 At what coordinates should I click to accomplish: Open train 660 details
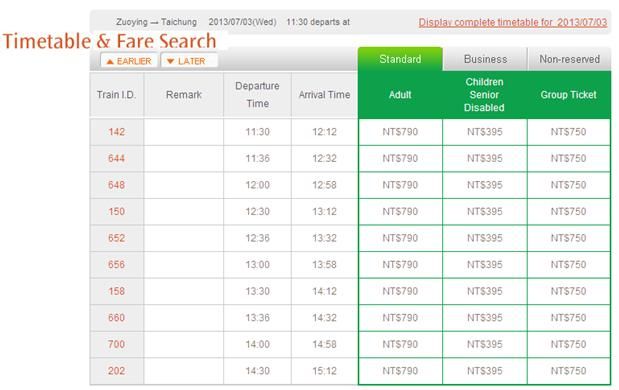tap(116, 318)
